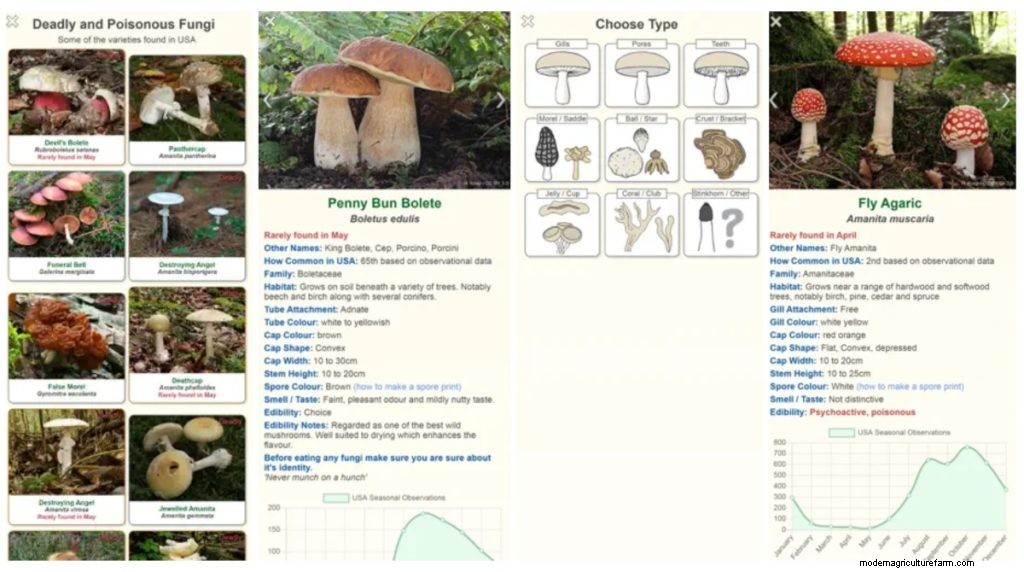Image resolution: width=1024 pixels, height=572 pixels.
Task: Select the Stinkhorn / Other type icon
Action: (721, 225)
